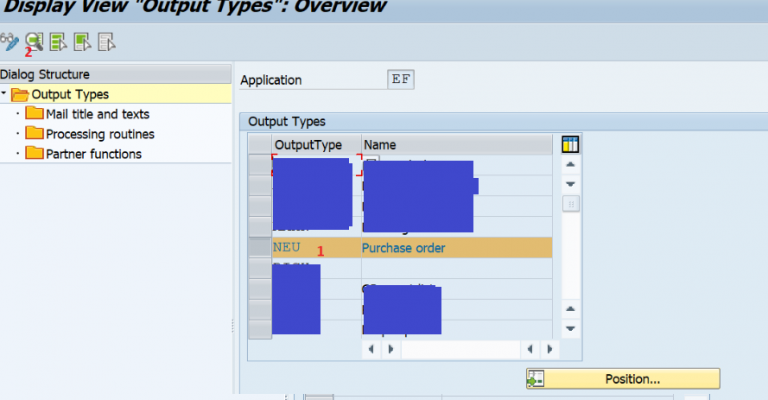Click the Select All toolbar icon

[58, 42]
